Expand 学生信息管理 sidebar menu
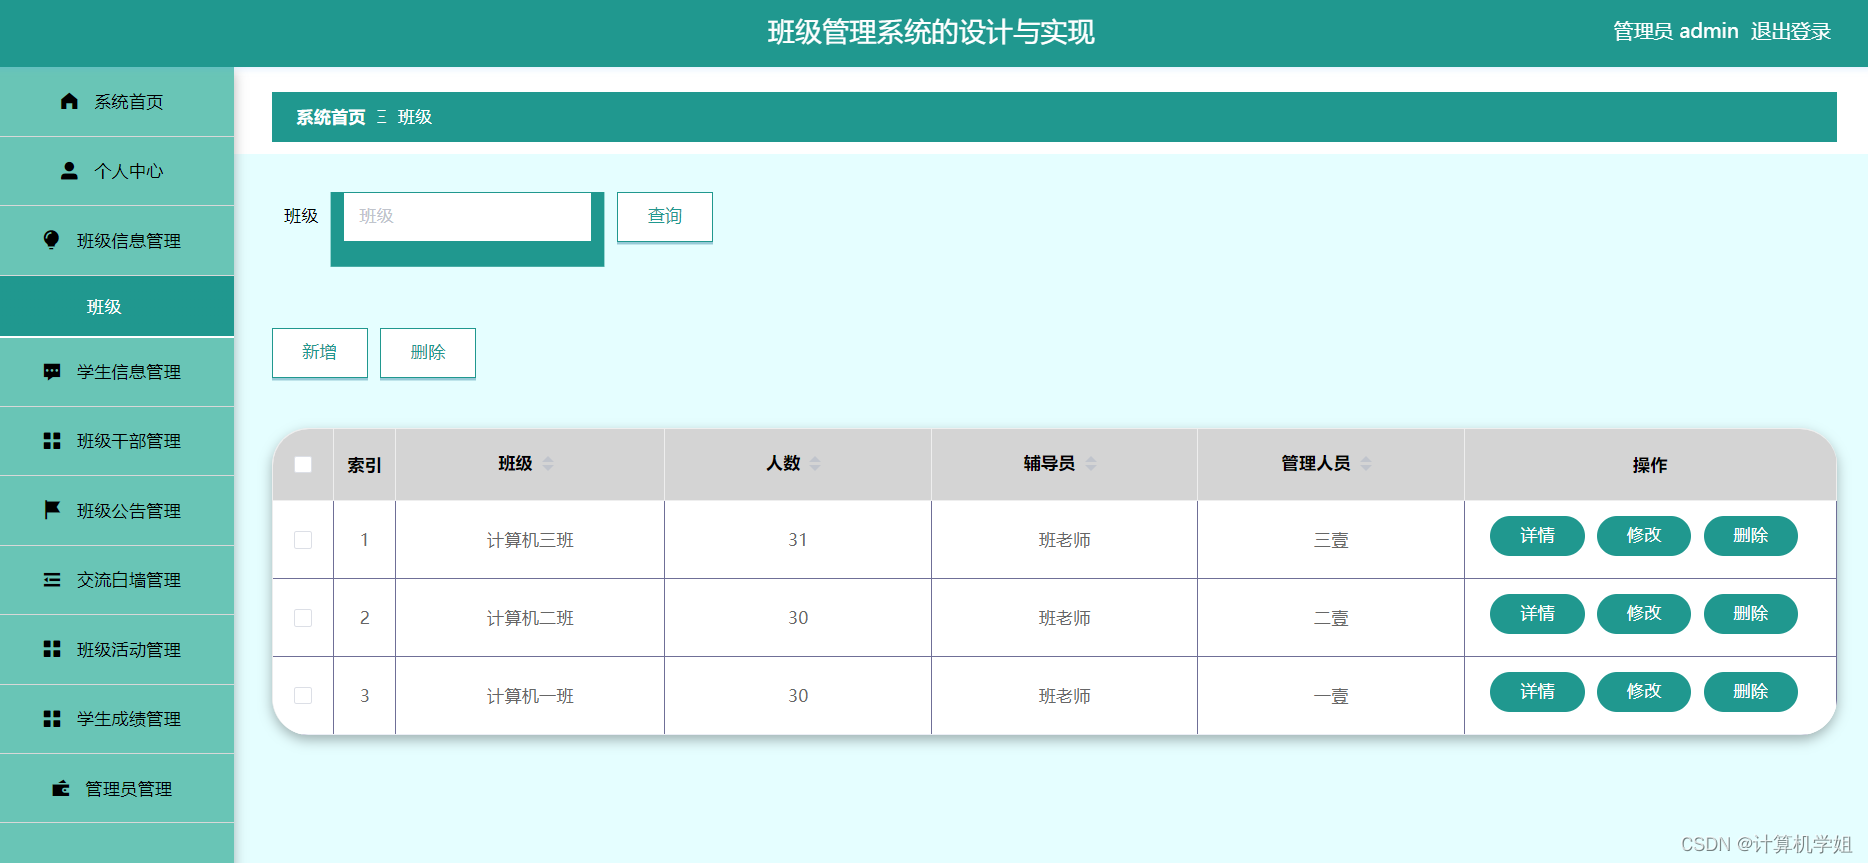The width and height of the screenshot is (1868, 863). pyautogui.click(x=117, y=372)
